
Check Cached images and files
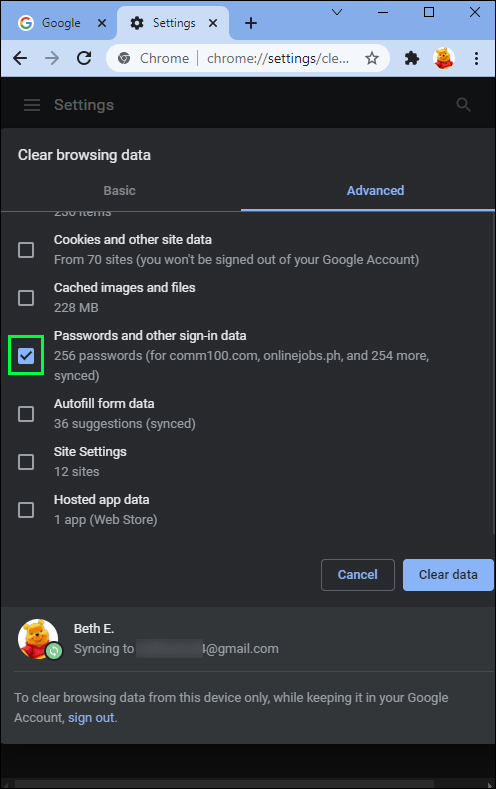[x=26, y=297]
